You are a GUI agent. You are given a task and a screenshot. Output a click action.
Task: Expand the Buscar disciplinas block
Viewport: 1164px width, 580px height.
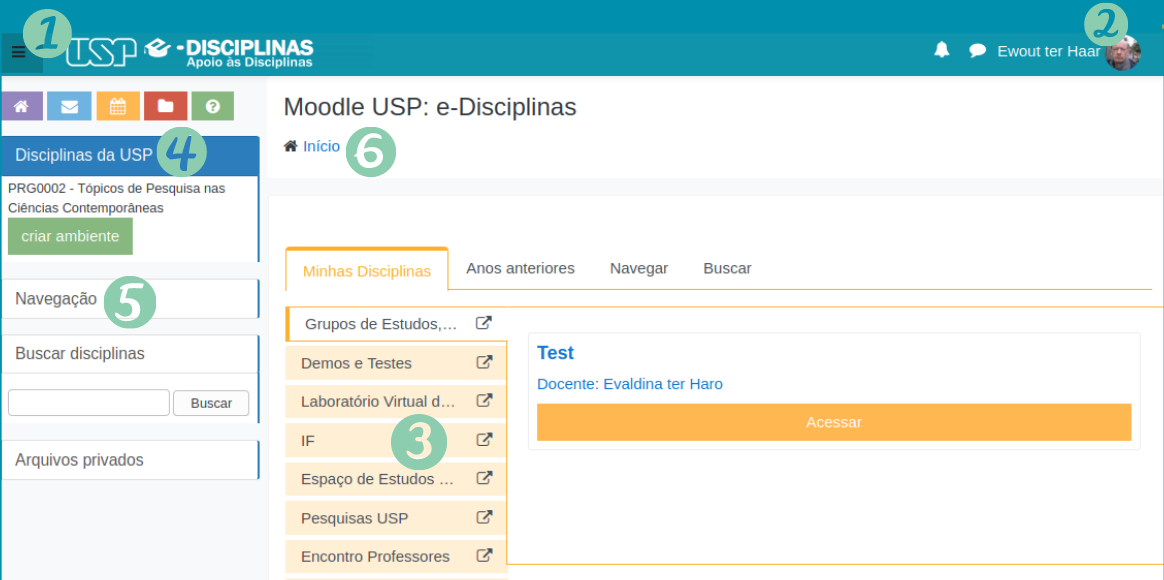click(x=130, y=353)
